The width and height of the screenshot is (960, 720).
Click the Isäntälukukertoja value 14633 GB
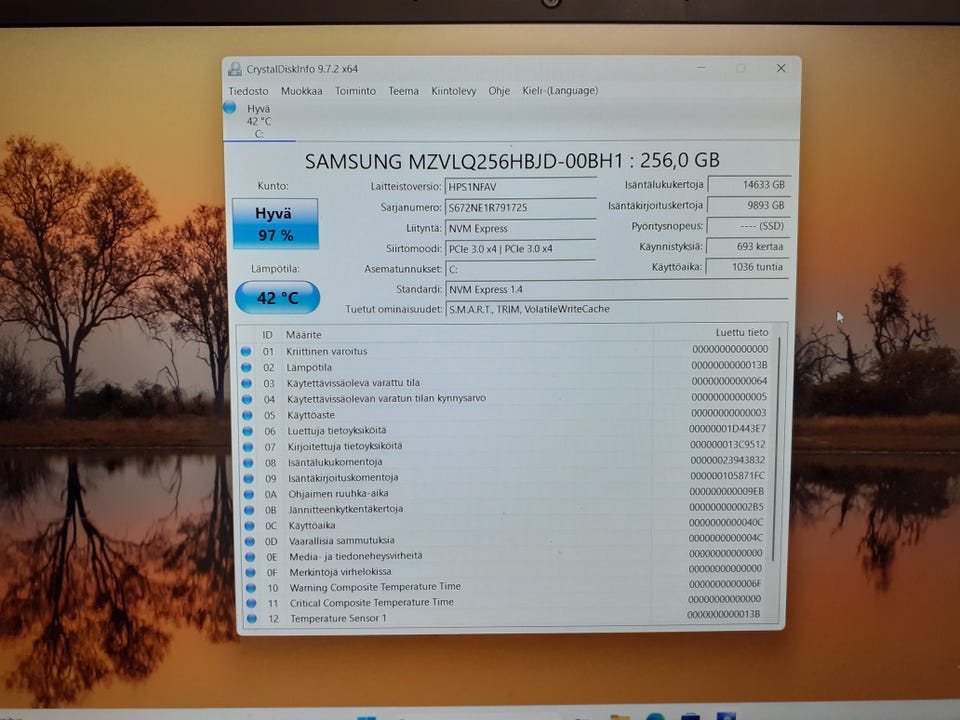click(748, 184)
